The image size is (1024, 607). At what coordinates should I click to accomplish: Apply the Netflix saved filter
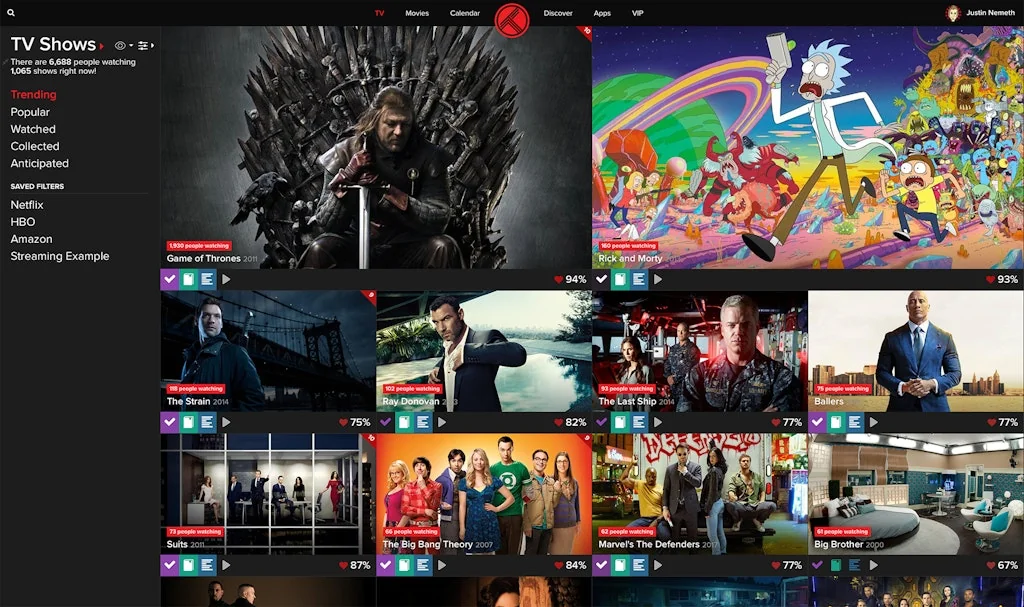point(27,205)
